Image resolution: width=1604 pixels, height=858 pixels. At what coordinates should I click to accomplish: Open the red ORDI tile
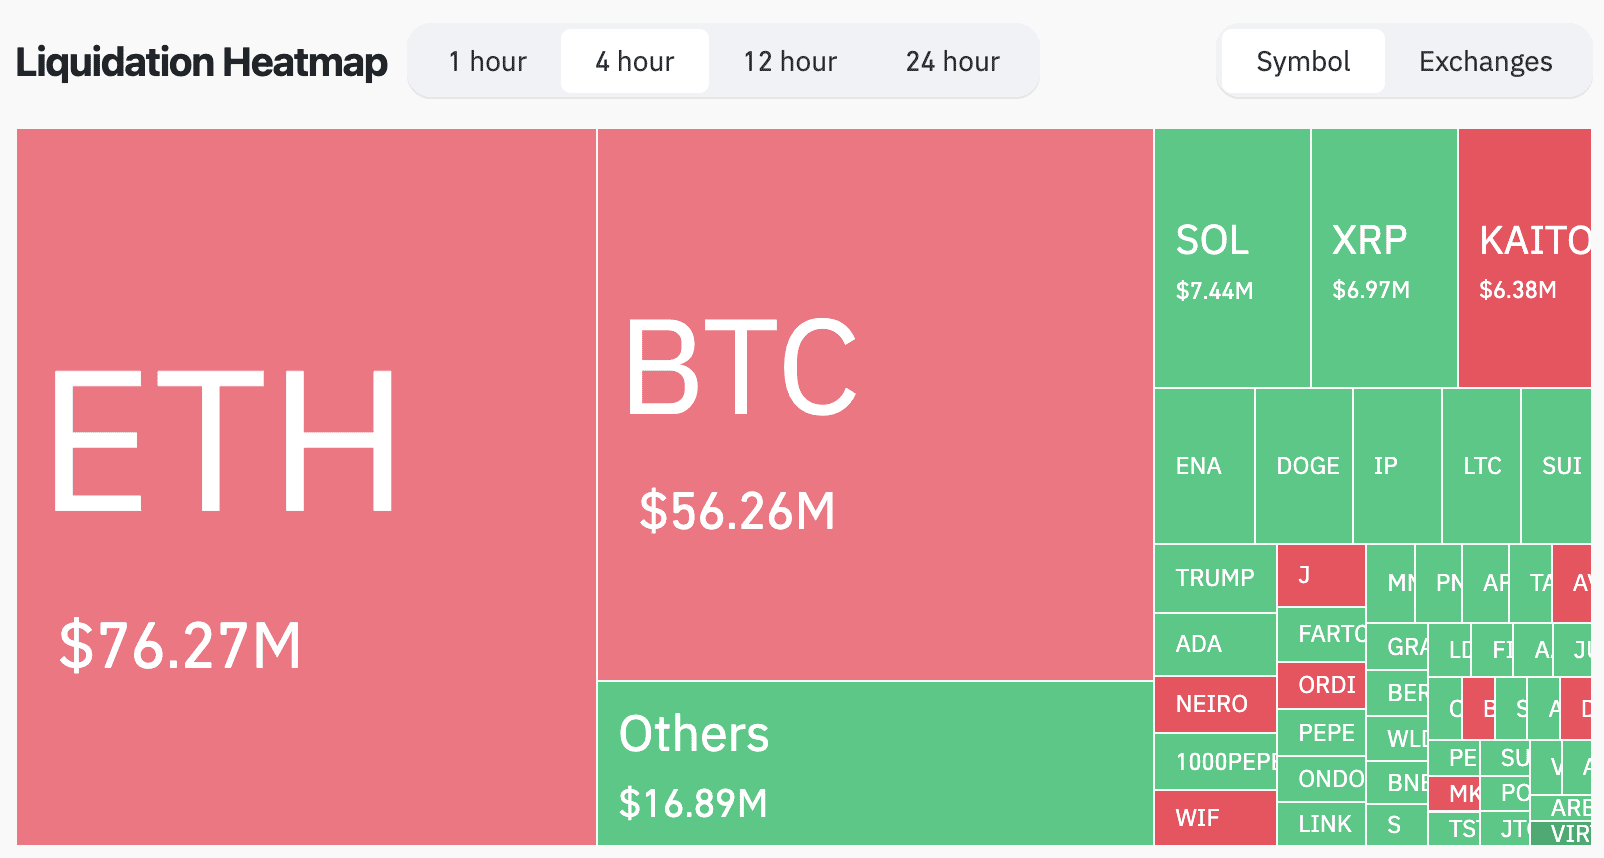(1321, 685)
